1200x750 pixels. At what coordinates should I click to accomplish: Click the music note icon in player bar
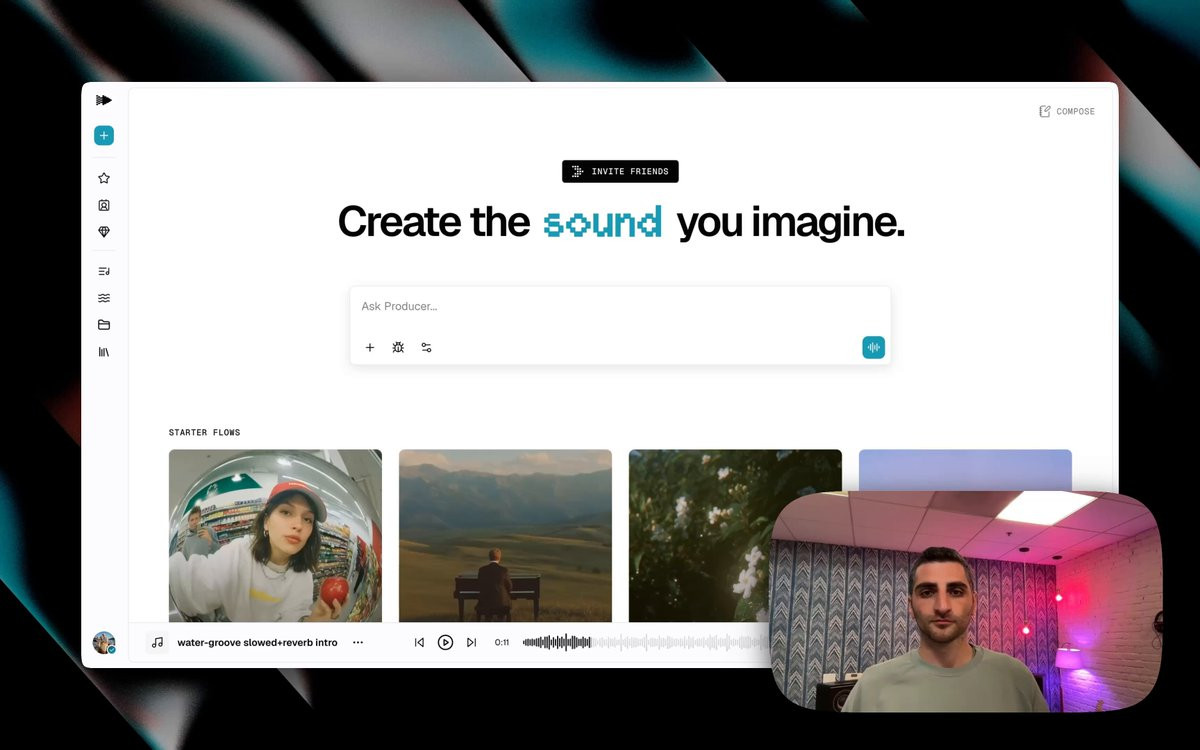pyautogui.click(x=157, y=642)
